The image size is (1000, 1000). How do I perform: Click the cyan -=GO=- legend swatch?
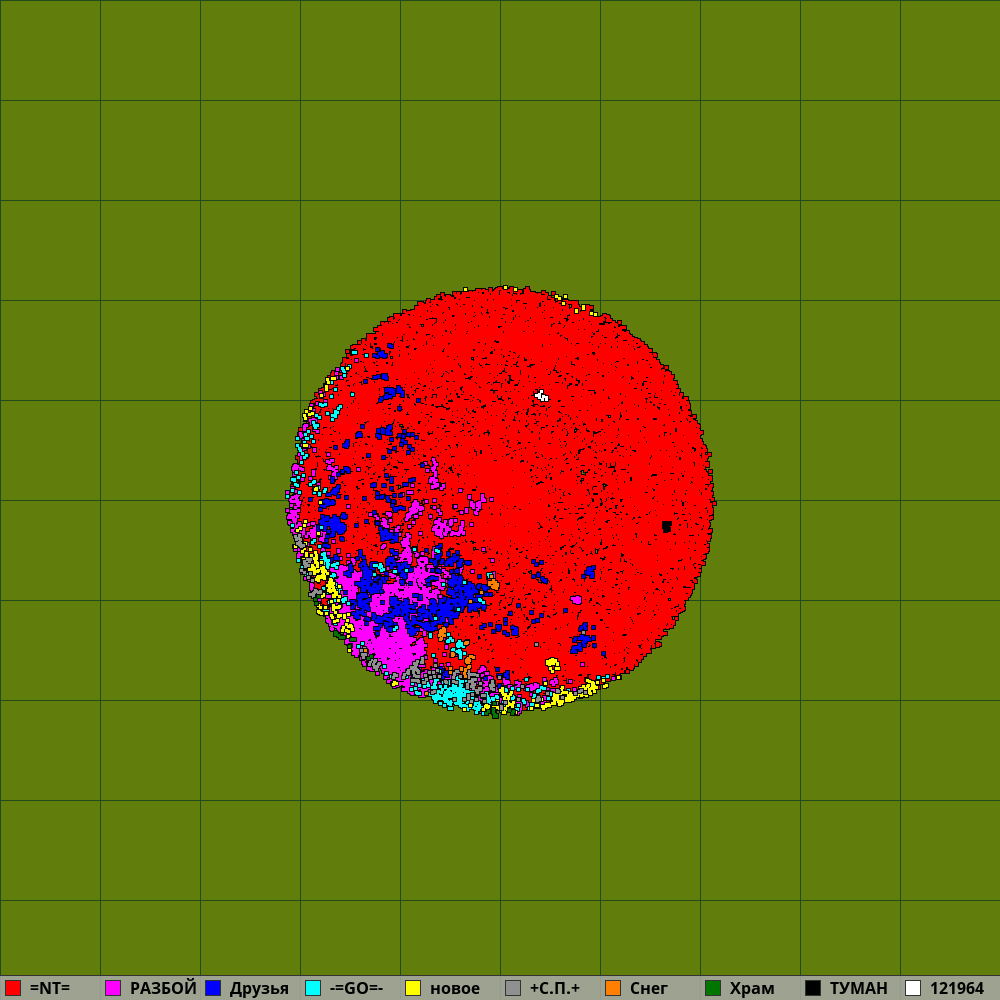(313, 988)
